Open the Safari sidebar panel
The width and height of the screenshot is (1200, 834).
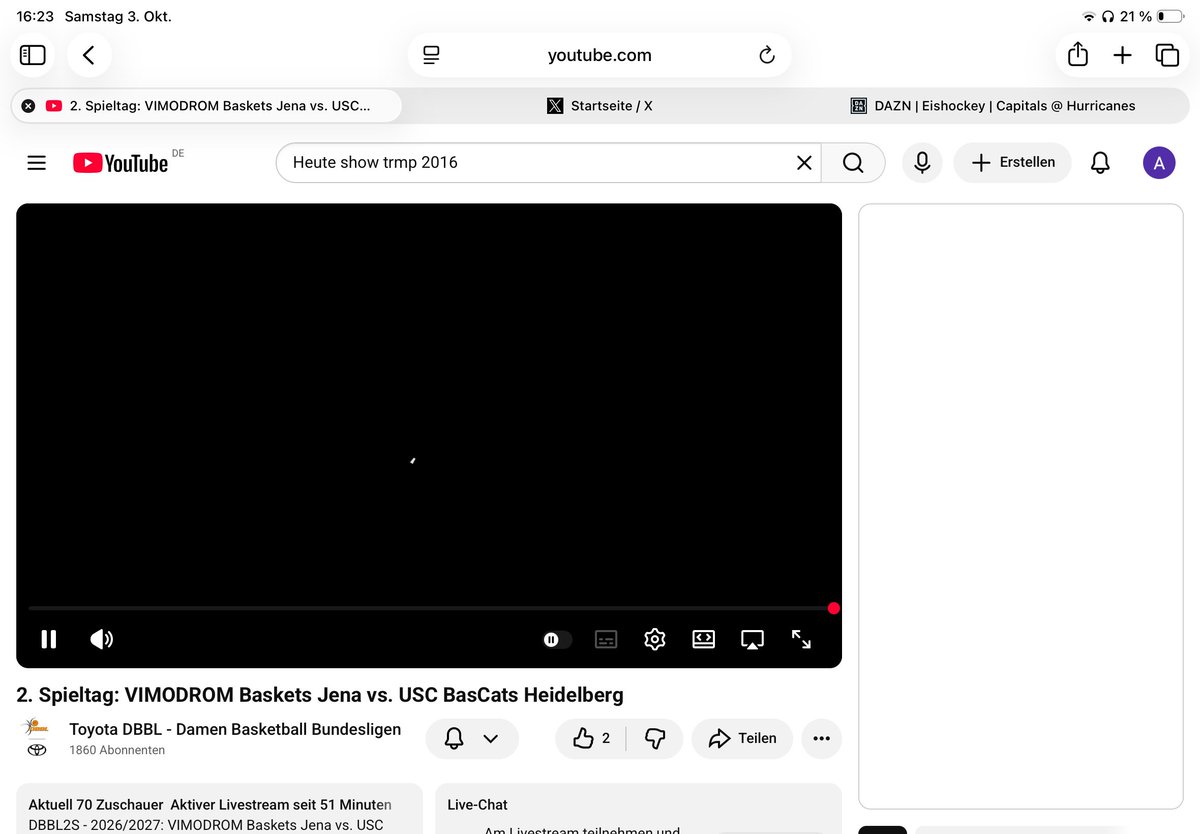coord(33,55)
